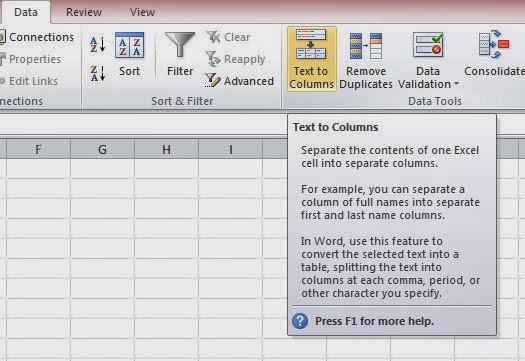This screenshot has width=525, height=361.
Task: Click the Remove Duplicates icon
Action: 366,46
